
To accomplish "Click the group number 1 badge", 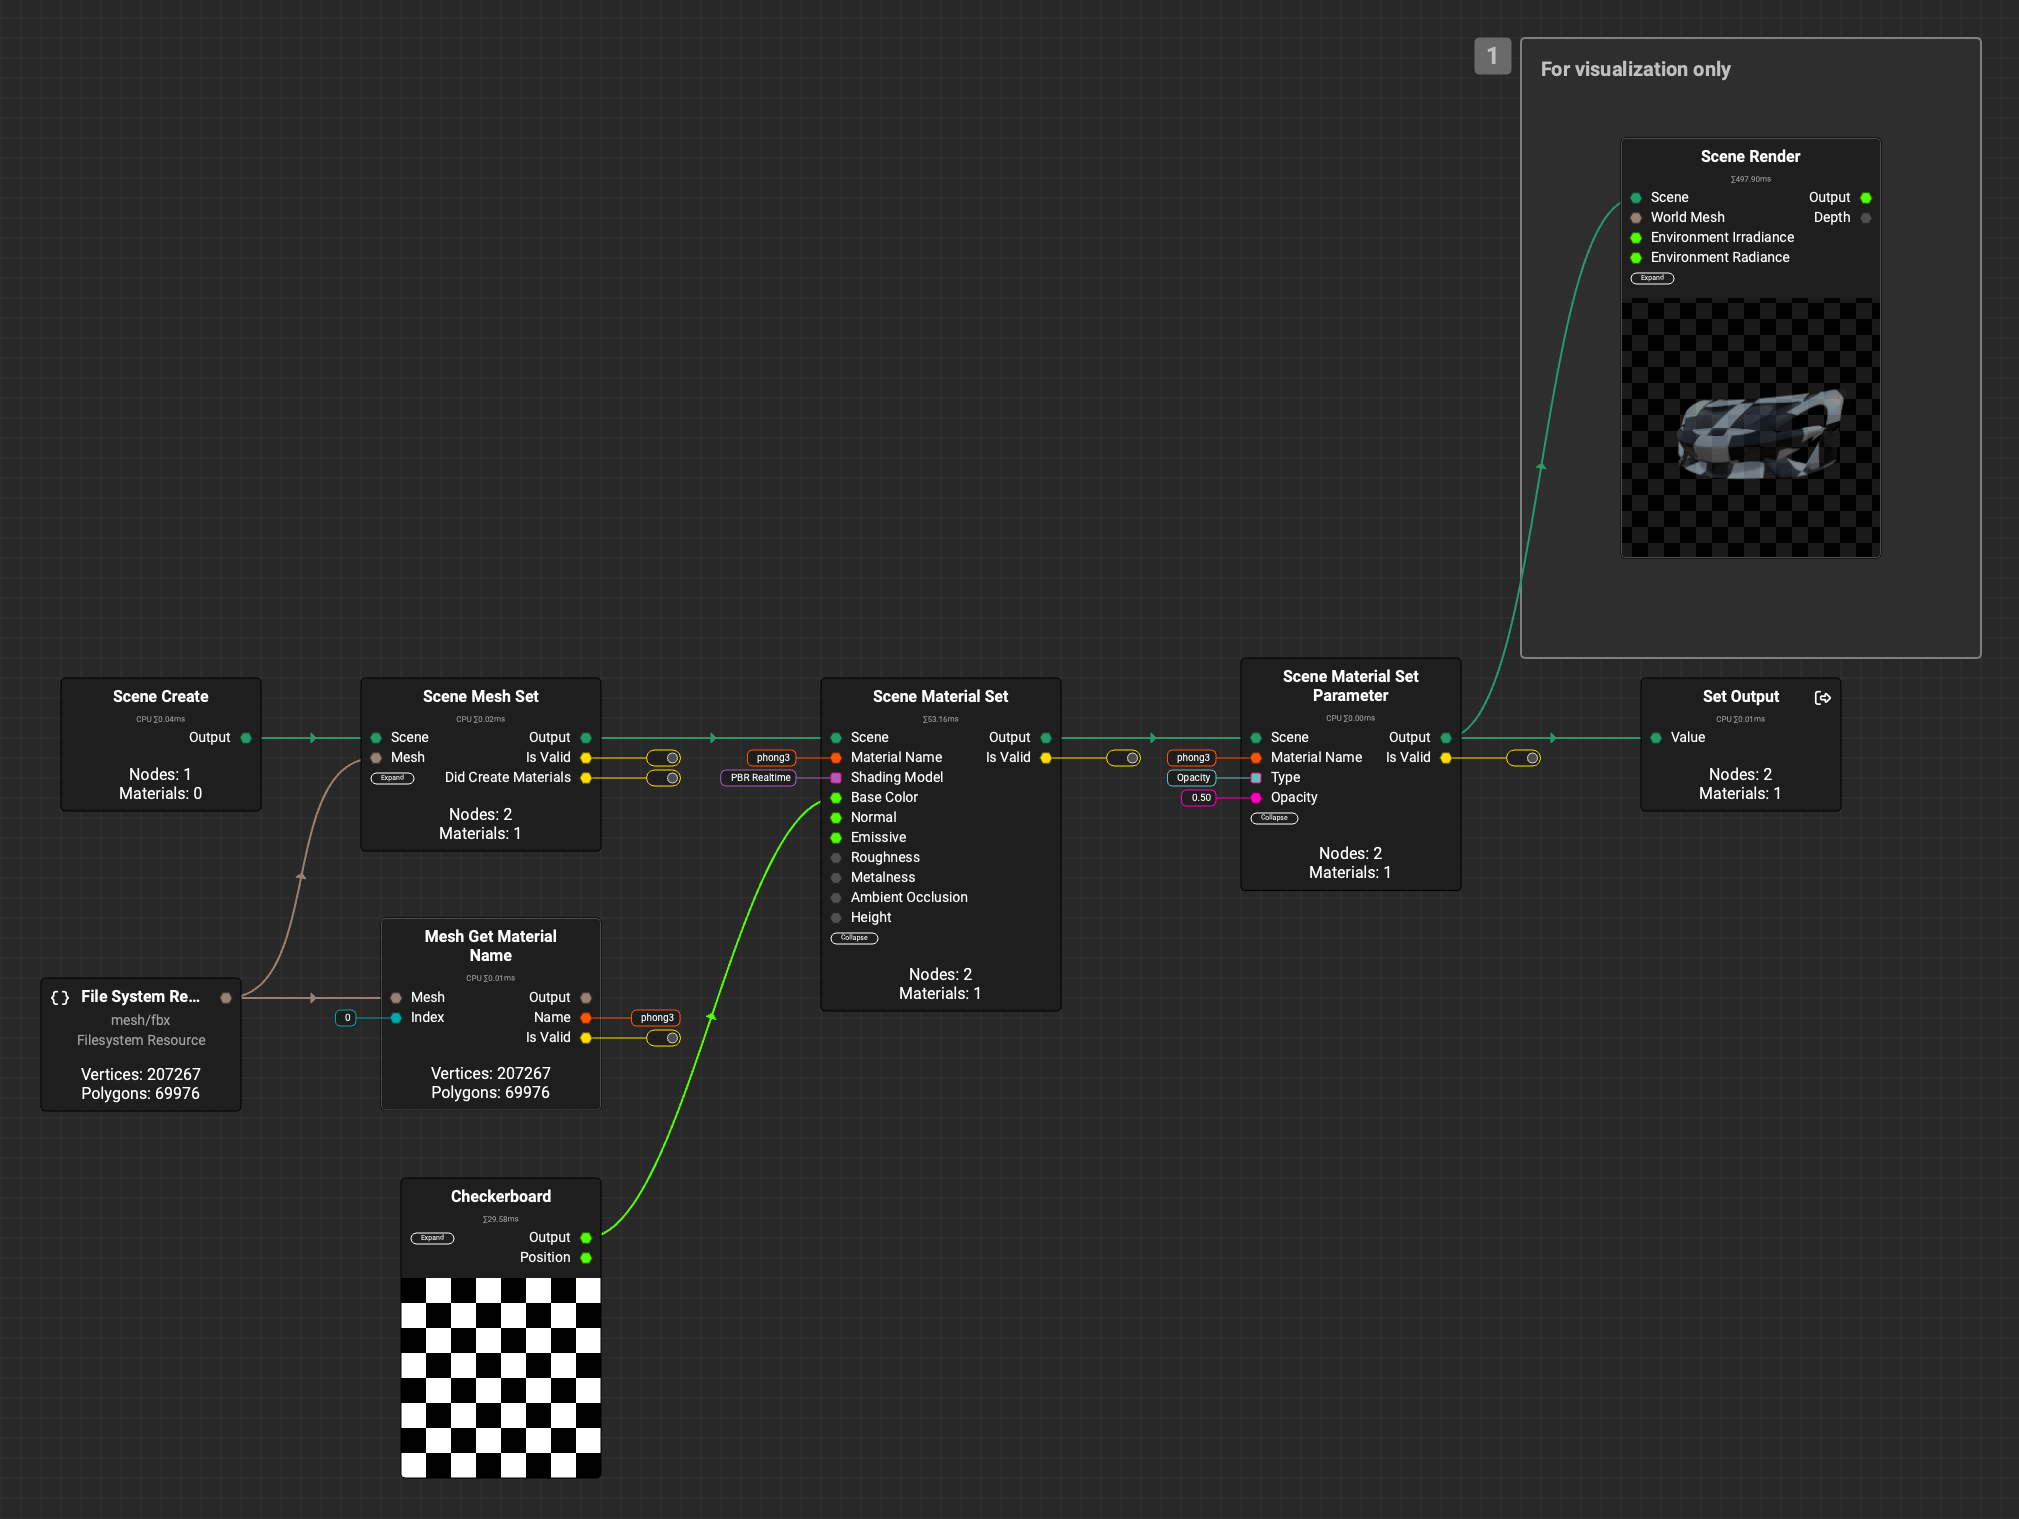I will [x=1492, y=56].
